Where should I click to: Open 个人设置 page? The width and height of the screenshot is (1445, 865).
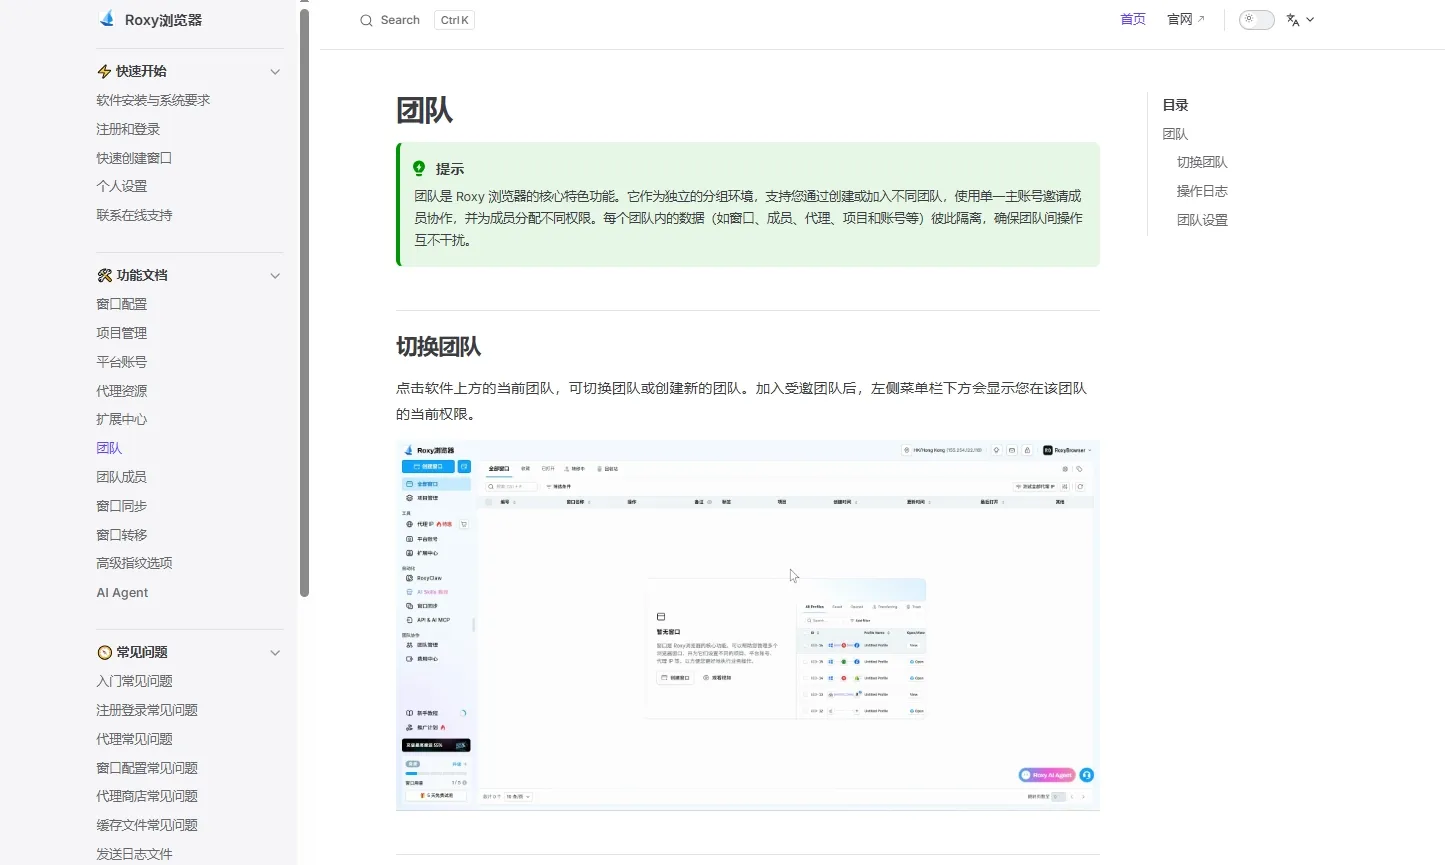[x=122, y=186]
